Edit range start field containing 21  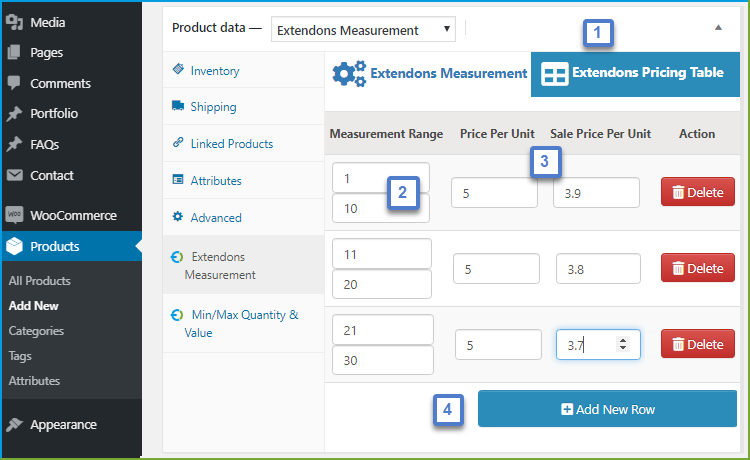(383, 329)
